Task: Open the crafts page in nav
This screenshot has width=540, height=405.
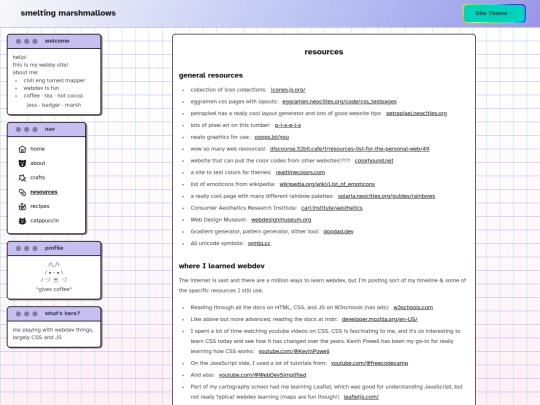Action: pos(38,177)
